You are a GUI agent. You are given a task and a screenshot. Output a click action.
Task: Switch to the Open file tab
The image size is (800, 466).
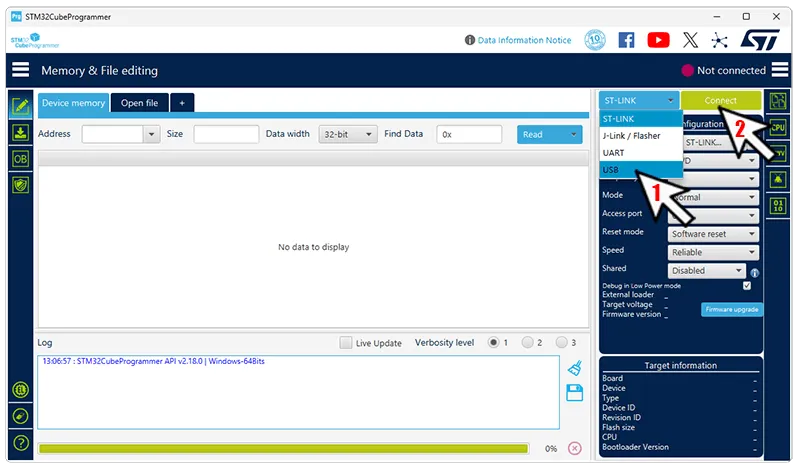pos(139,103)
